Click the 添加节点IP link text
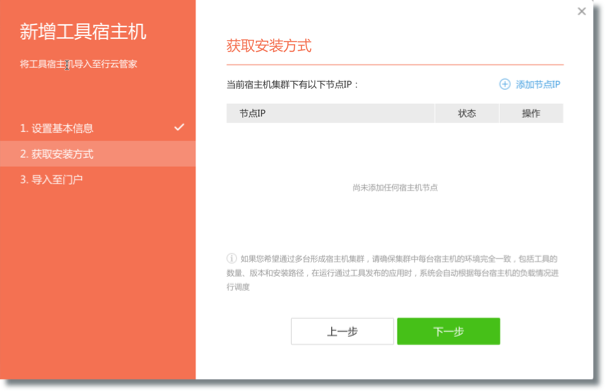This screenshot has height=391, width=605. click(x=538, y=84)
